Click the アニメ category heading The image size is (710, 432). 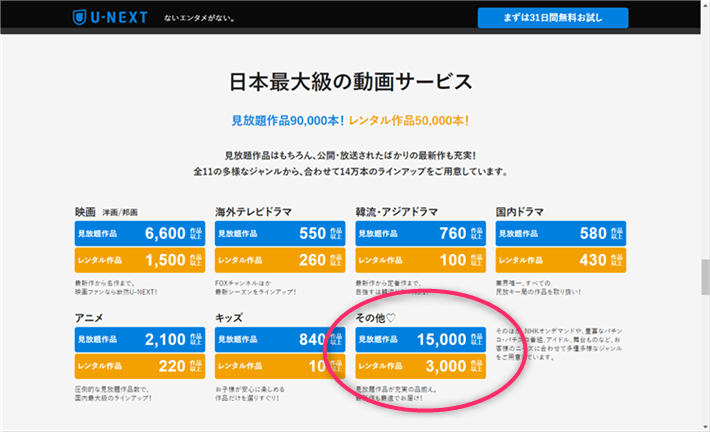90,317
